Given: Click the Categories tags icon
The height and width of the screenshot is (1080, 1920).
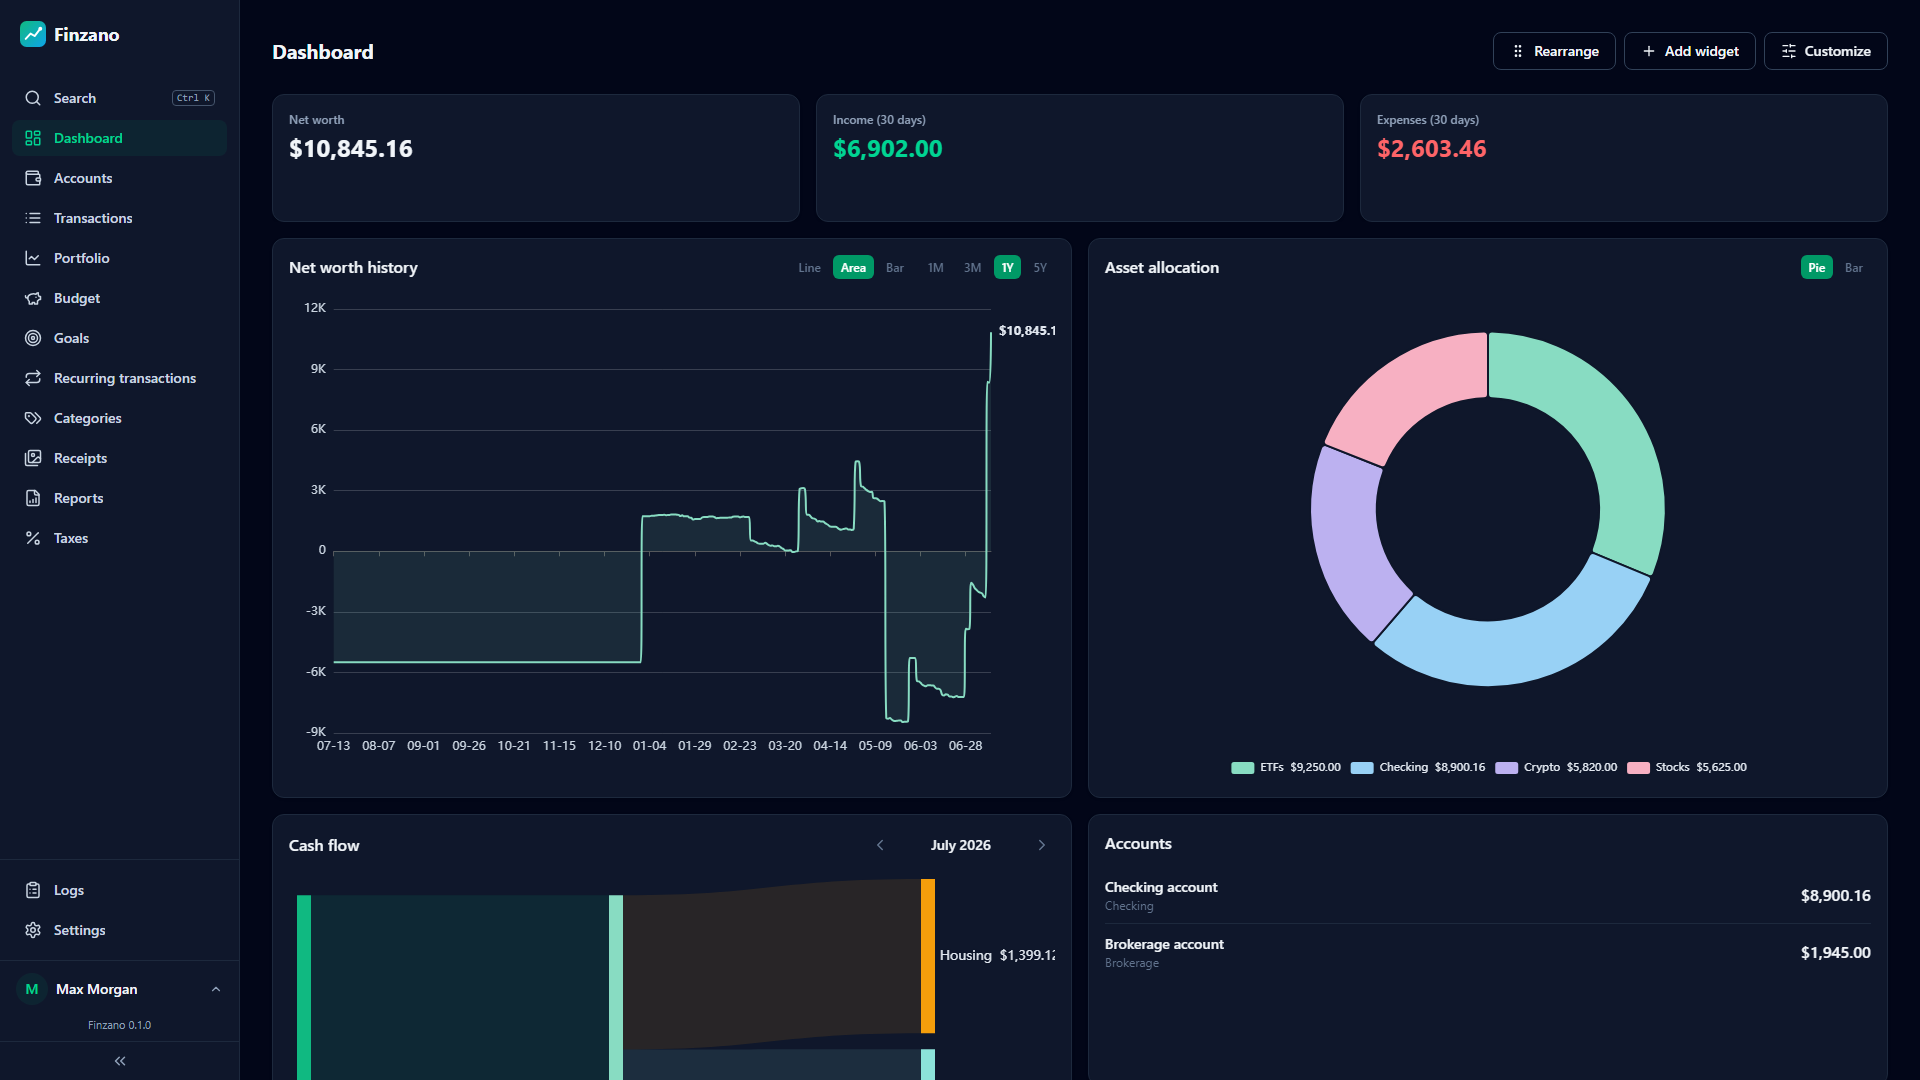Looking at the screenshot, I should click(x=33, y=418).
